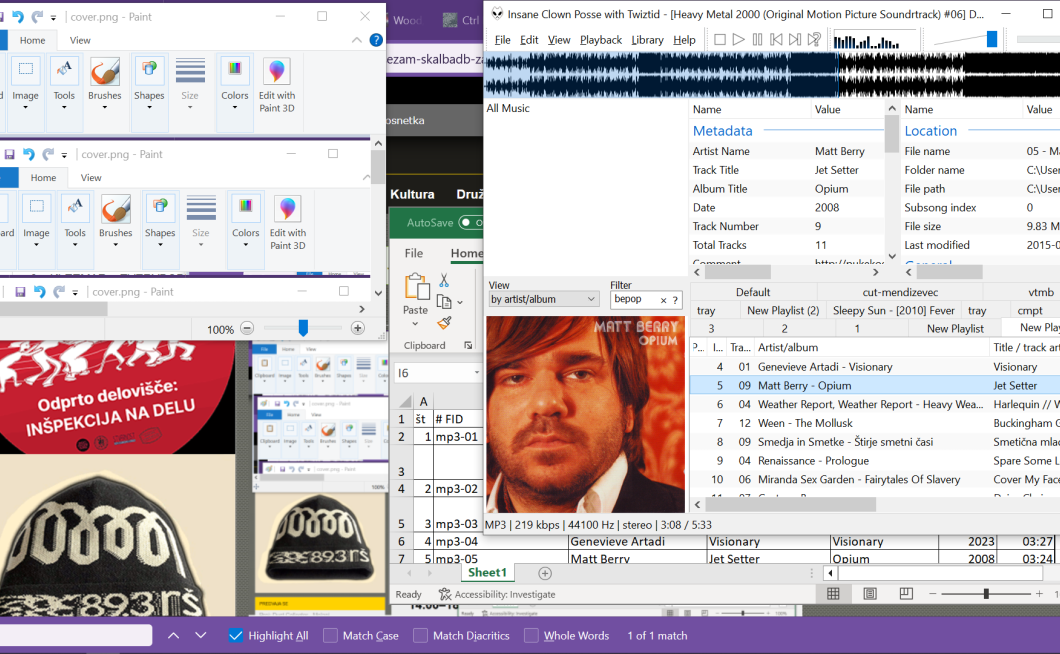Click the Excel Format Painter icon
Viewport: 1060px width, 654px height.
tap(444, 323)
